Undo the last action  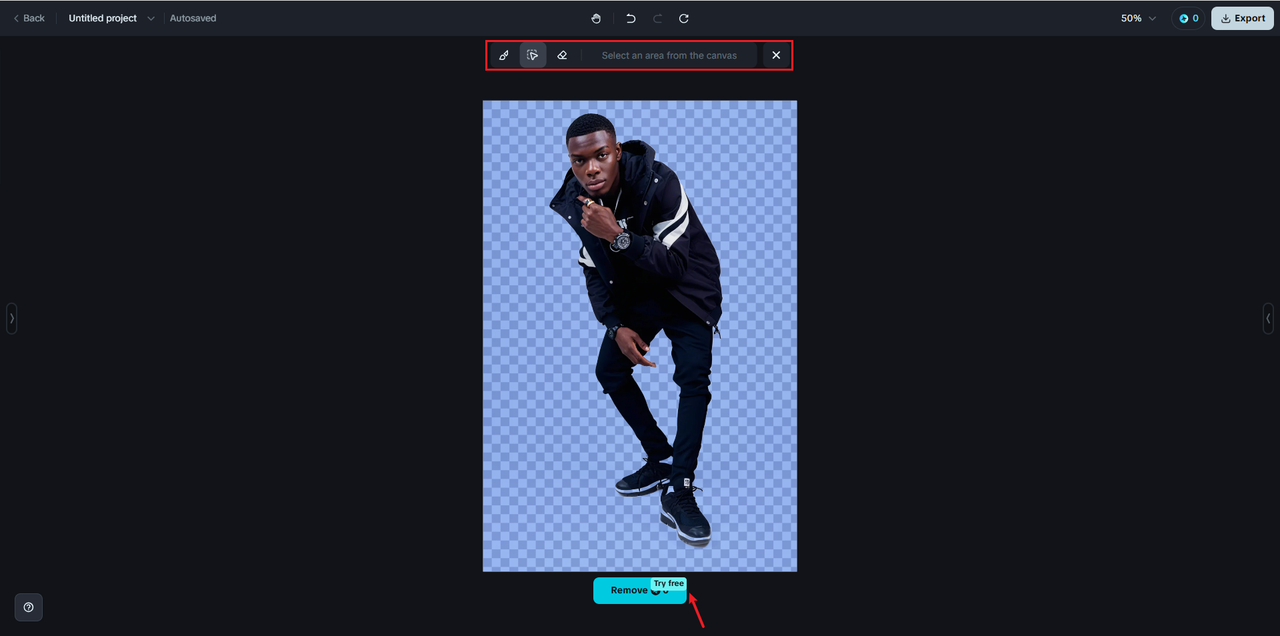click(x=631, y=18)
